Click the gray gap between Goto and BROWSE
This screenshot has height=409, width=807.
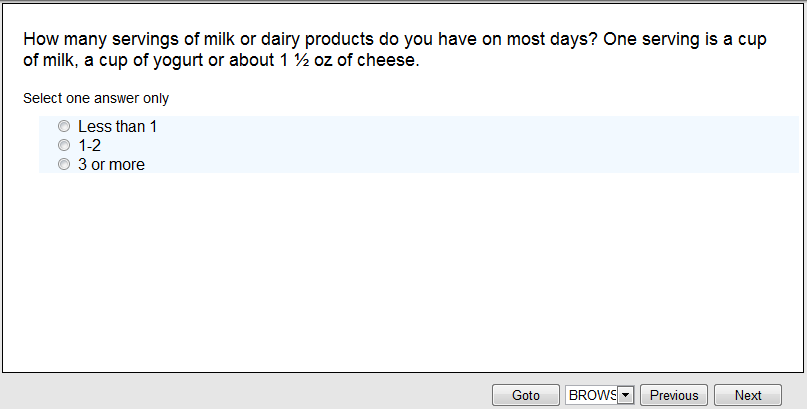562,395
